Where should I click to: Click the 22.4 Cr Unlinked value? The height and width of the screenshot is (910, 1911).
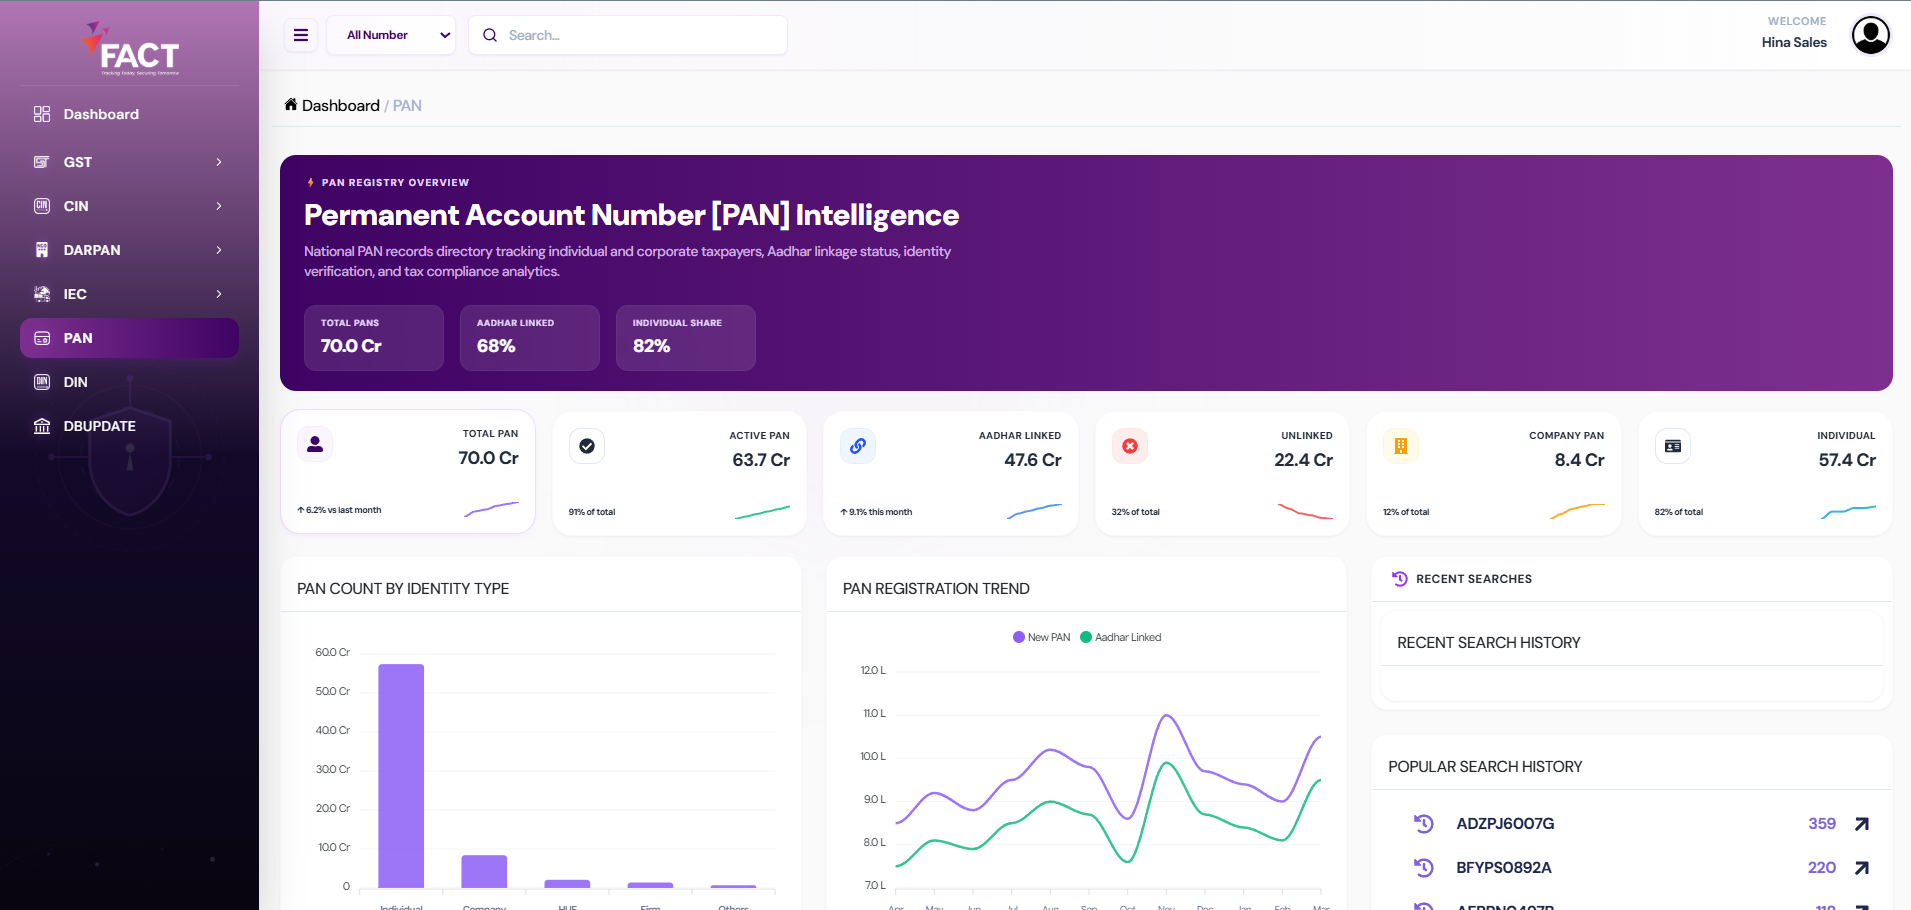click(x=1303, y=460)
